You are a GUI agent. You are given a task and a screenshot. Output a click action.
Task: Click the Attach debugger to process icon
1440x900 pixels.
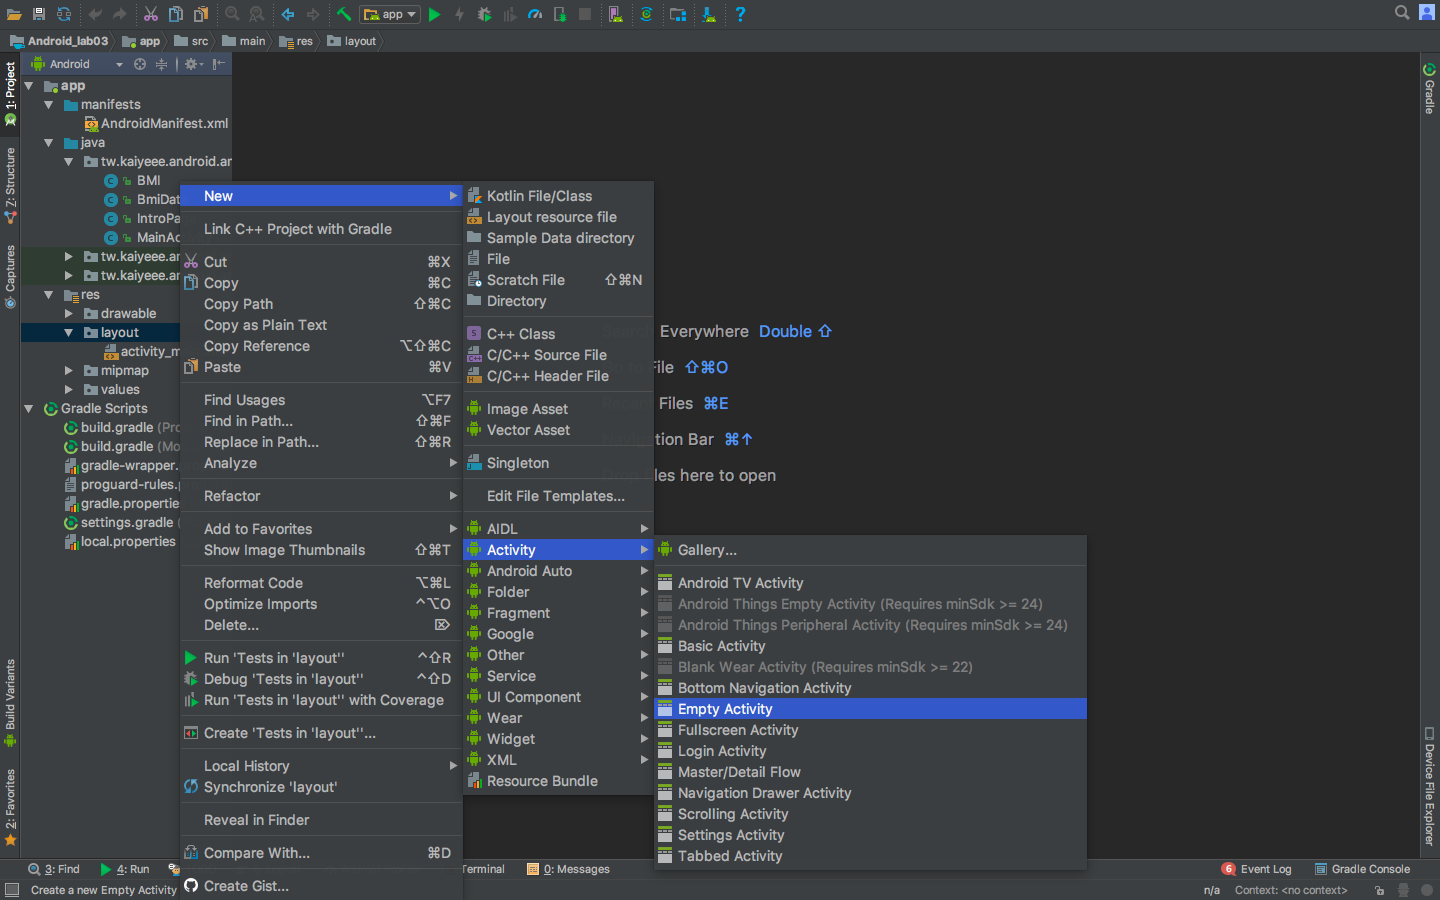click(560, 14)
